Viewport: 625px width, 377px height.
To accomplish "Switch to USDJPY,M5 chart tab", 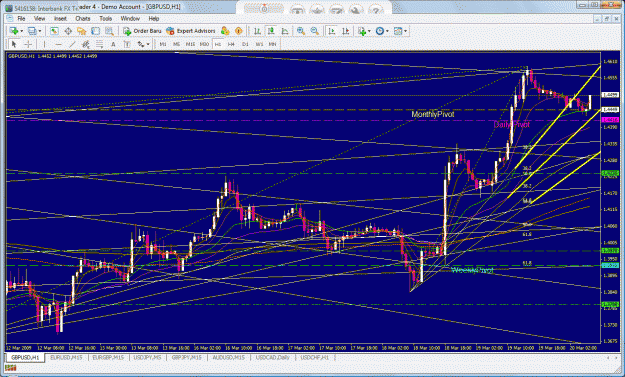I will pos(147,358).
